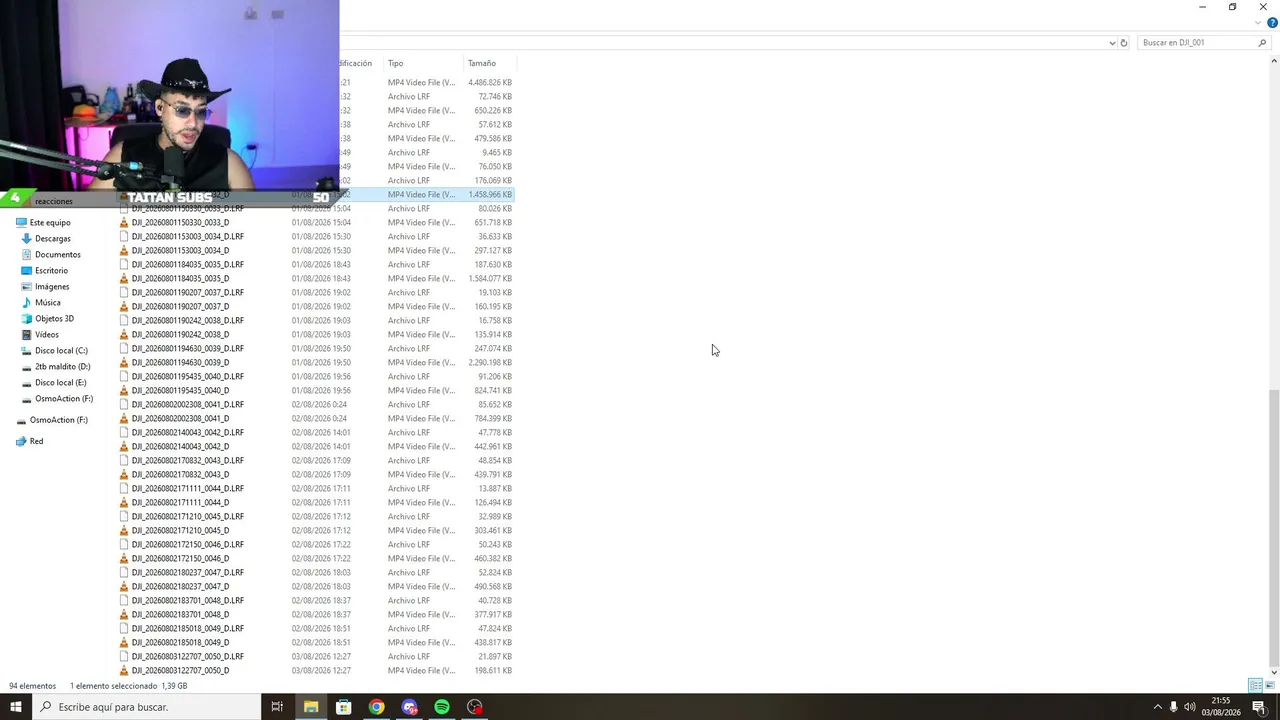The width and height of the screenshot is (1280, 720).
Task: Open Objetos 3D in the navigation pane
Action: 55,319
